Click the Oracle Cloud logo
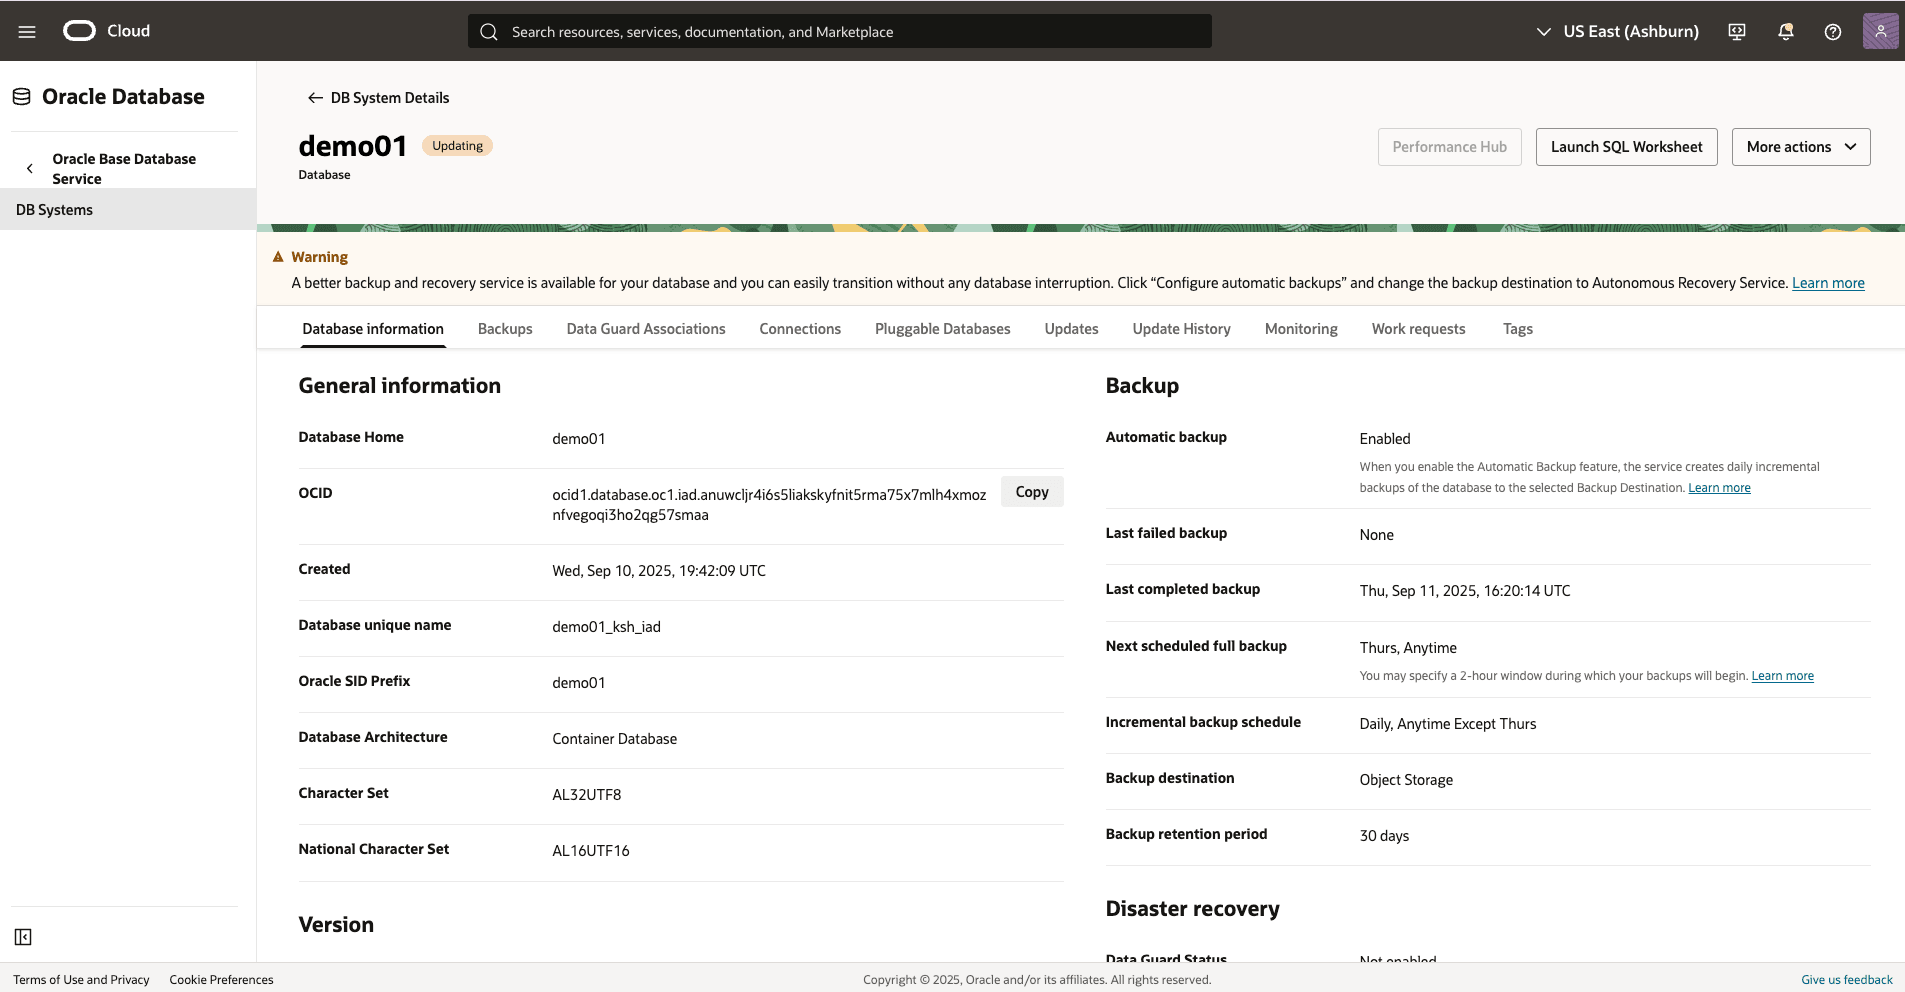Viewport: 1905px width, 992px height. coord(78,30)
